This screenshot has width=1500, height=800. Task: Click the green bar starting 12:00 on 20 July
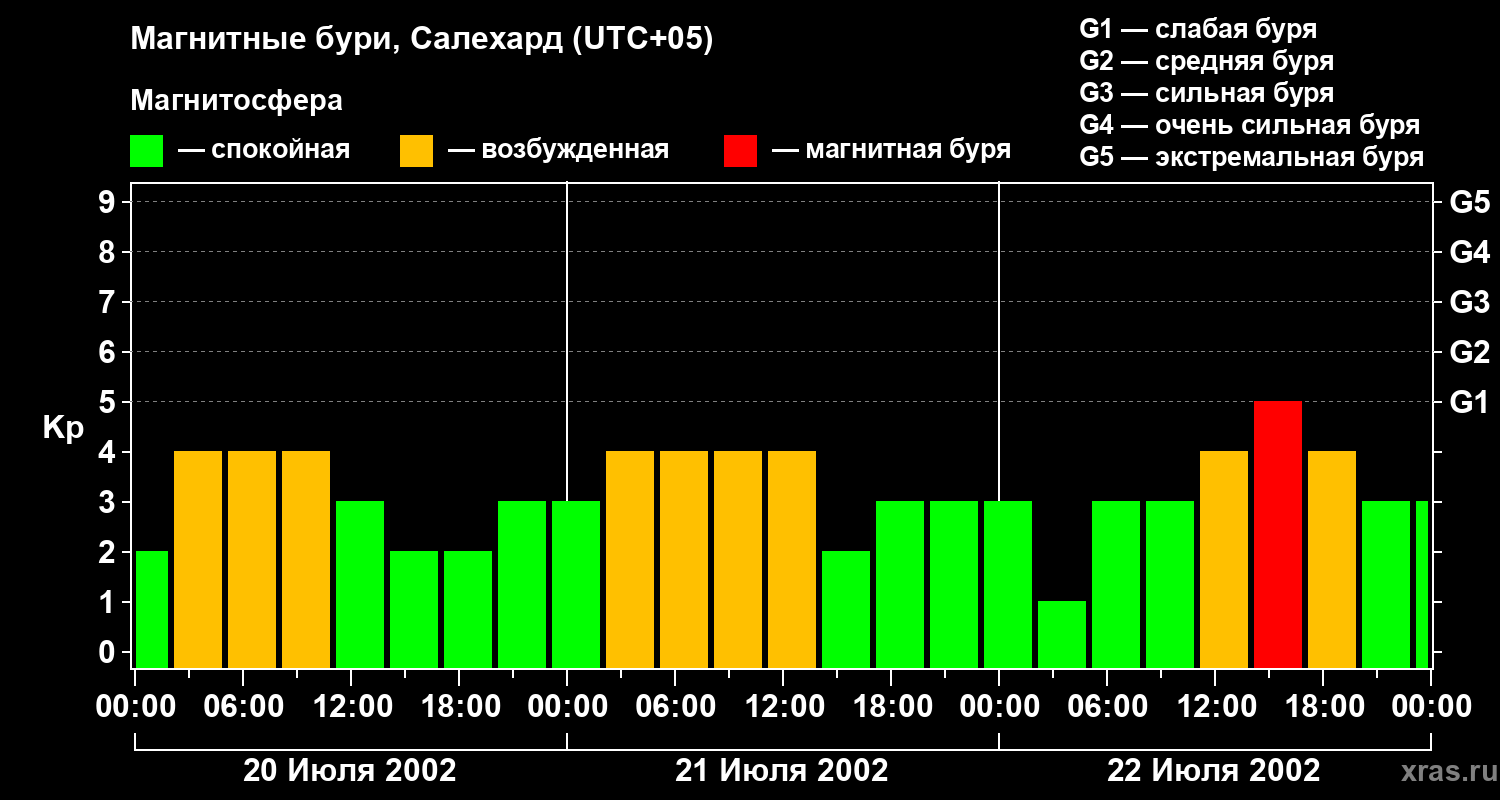(360, 584)
